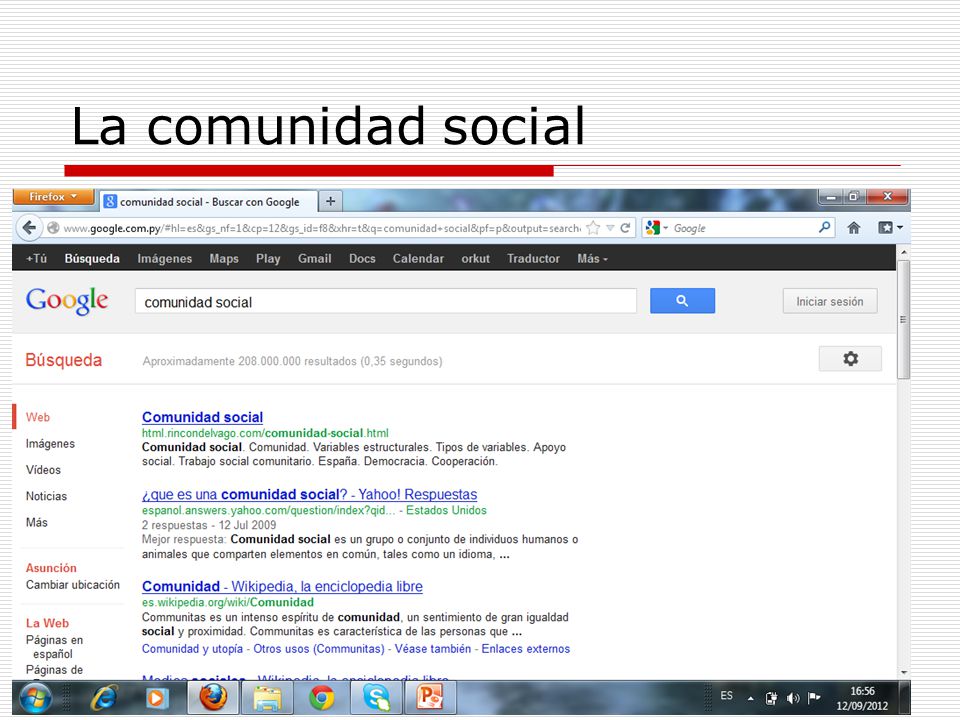Open Maps in the Google top bar
Viewport: 960px width, 720px height.
coord(224,258)
